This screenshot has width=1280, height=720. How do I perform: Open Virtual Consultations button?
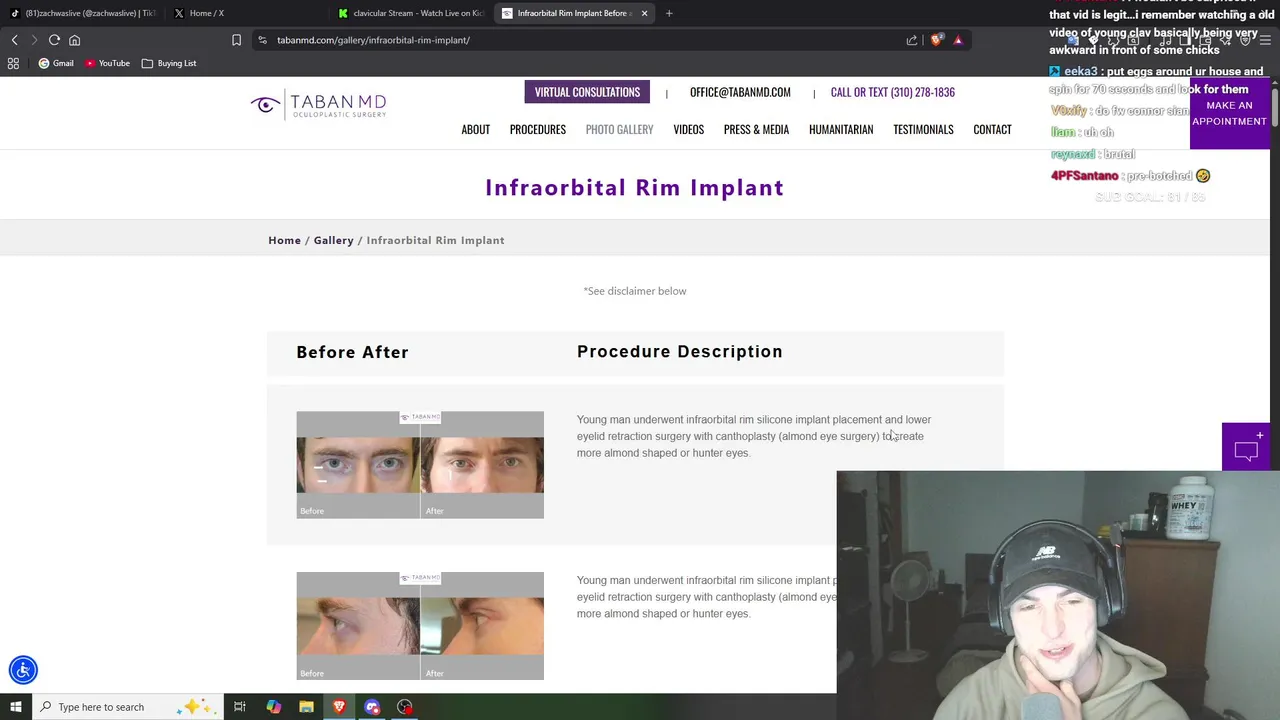point(587,92)
